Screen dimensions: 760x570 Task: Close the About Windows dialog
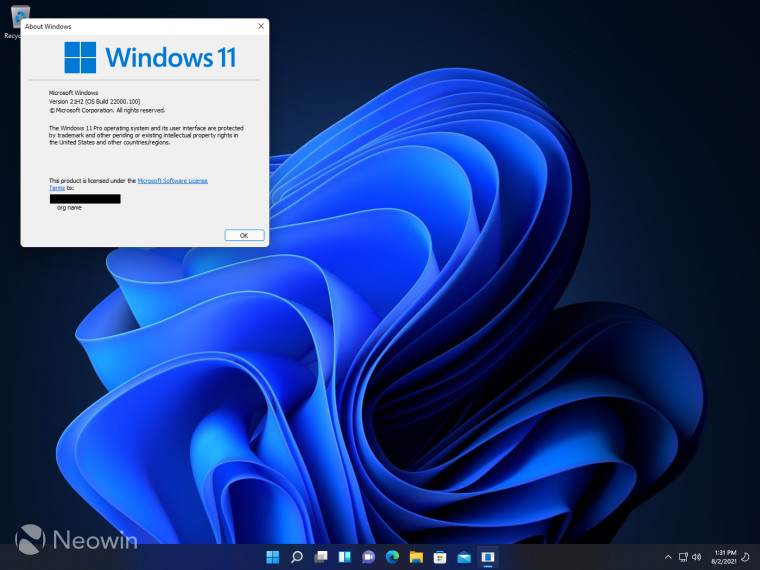[x=261, y=25]
